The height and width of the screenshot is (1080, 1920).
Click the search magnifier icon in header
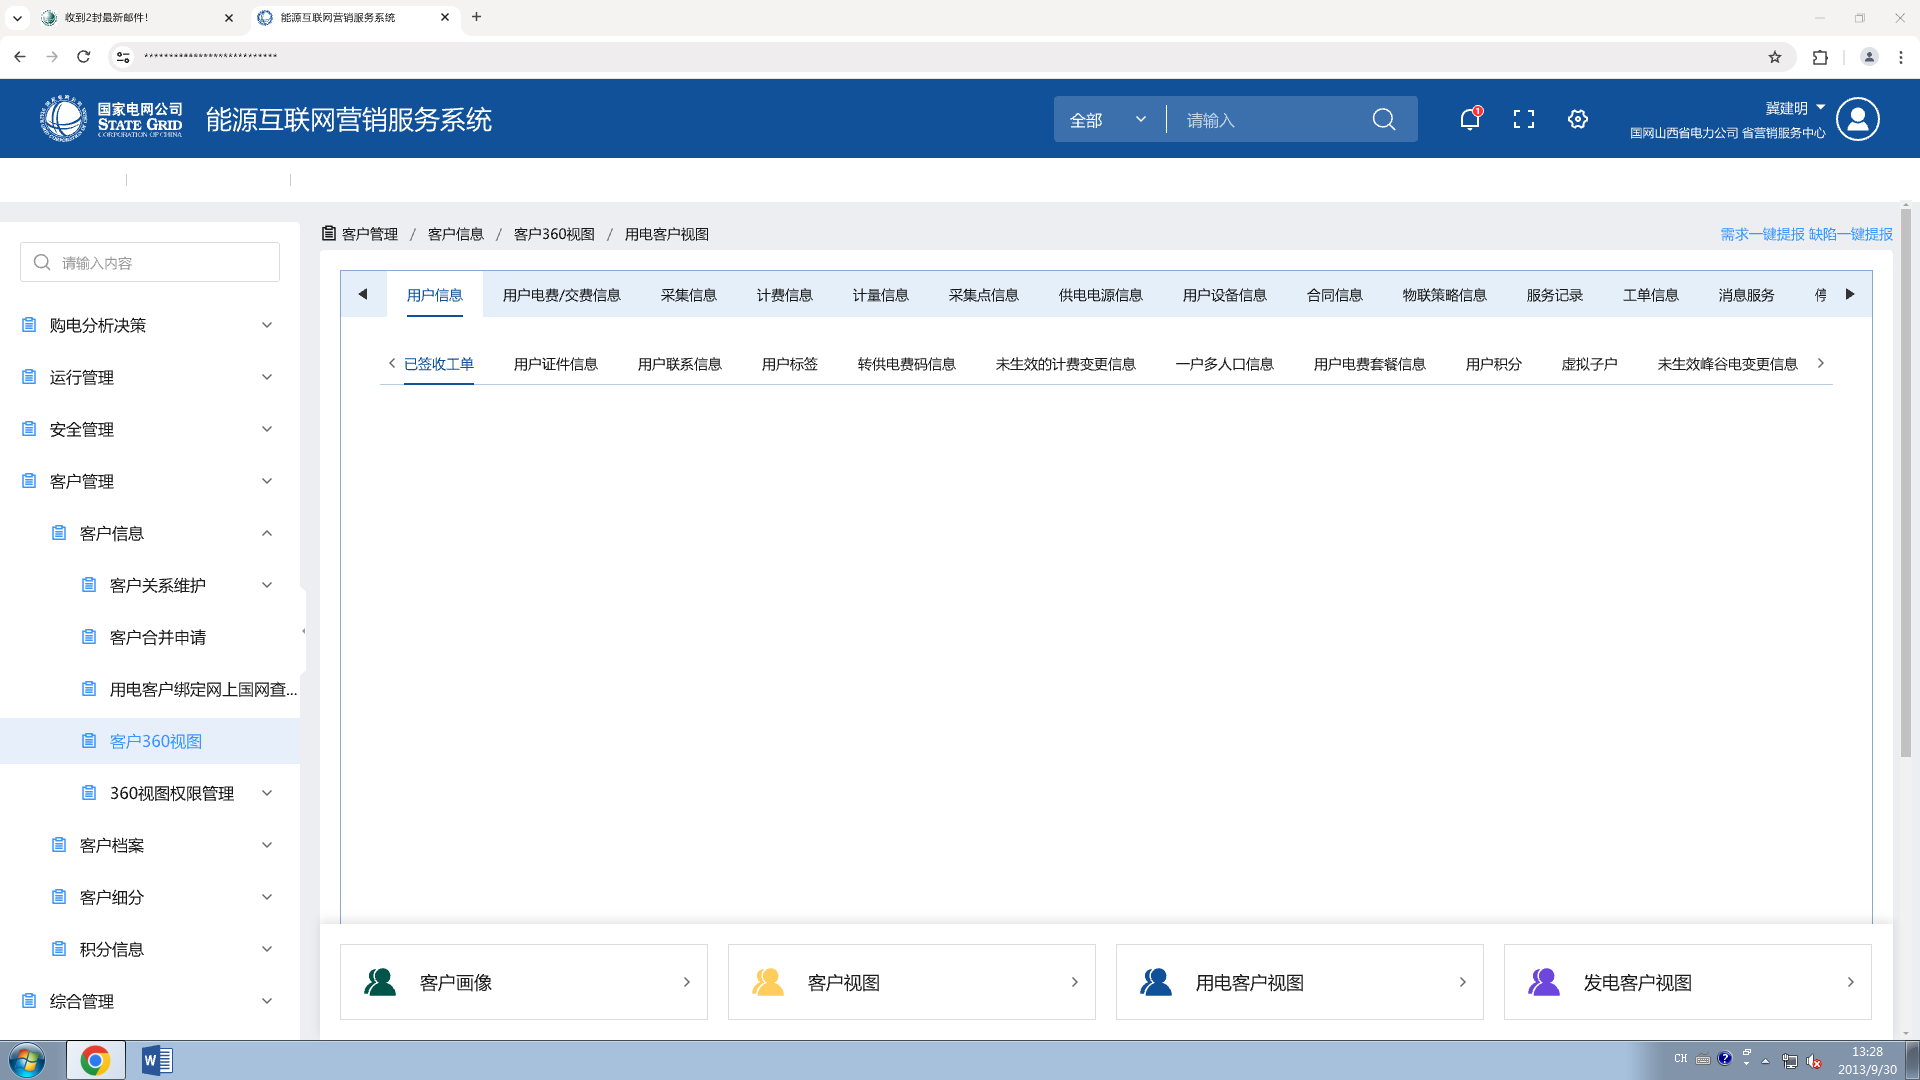pyautogui.click(x=1384, y=120)
